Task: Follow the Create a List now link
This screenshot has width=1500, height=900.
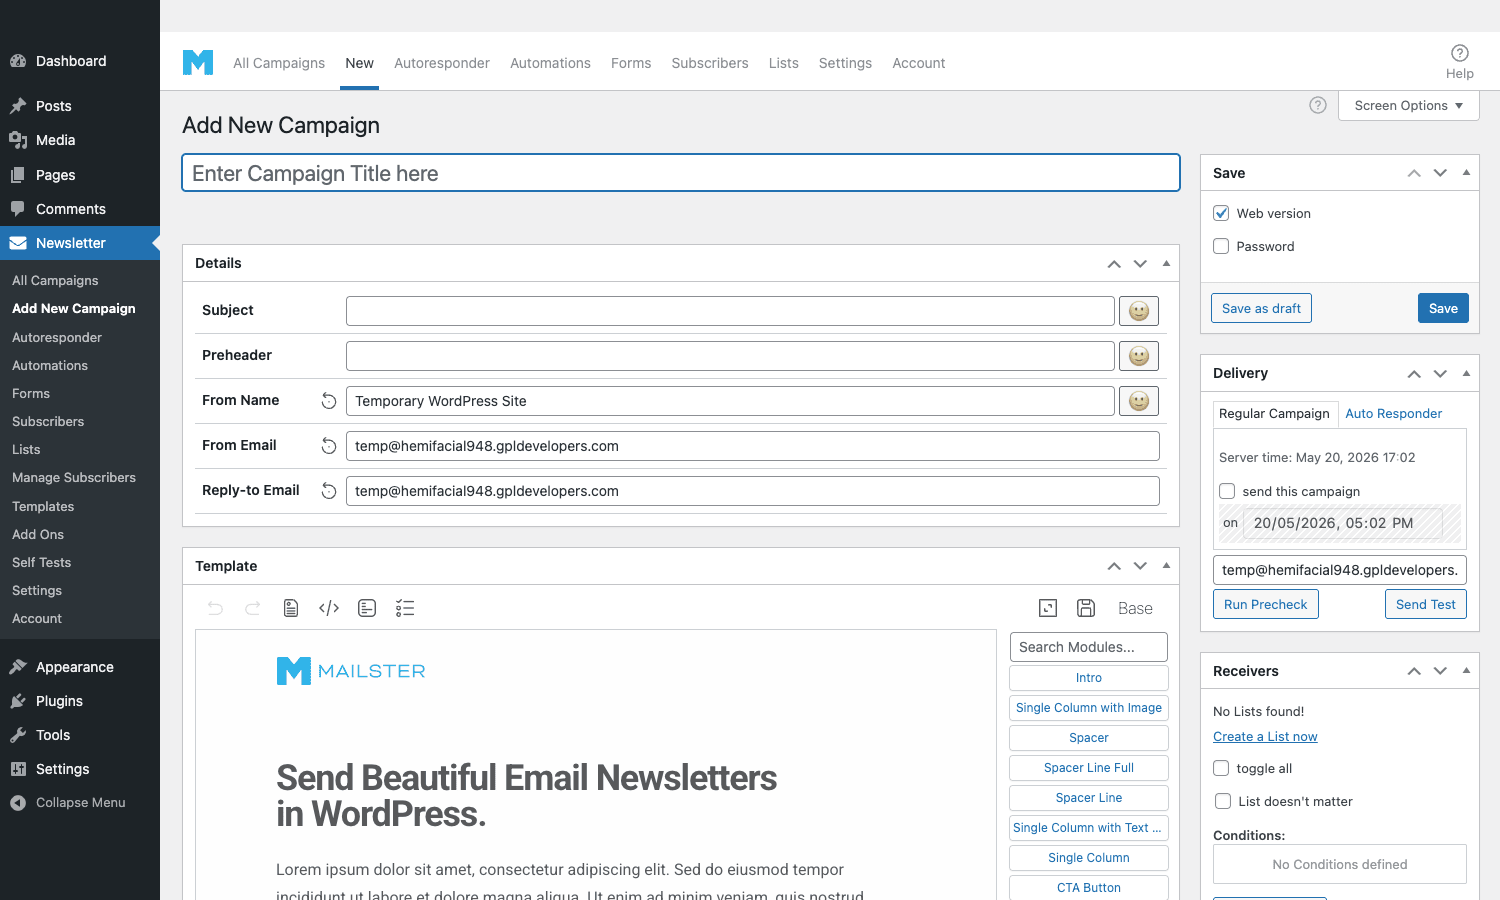Action: [1265, 737]
